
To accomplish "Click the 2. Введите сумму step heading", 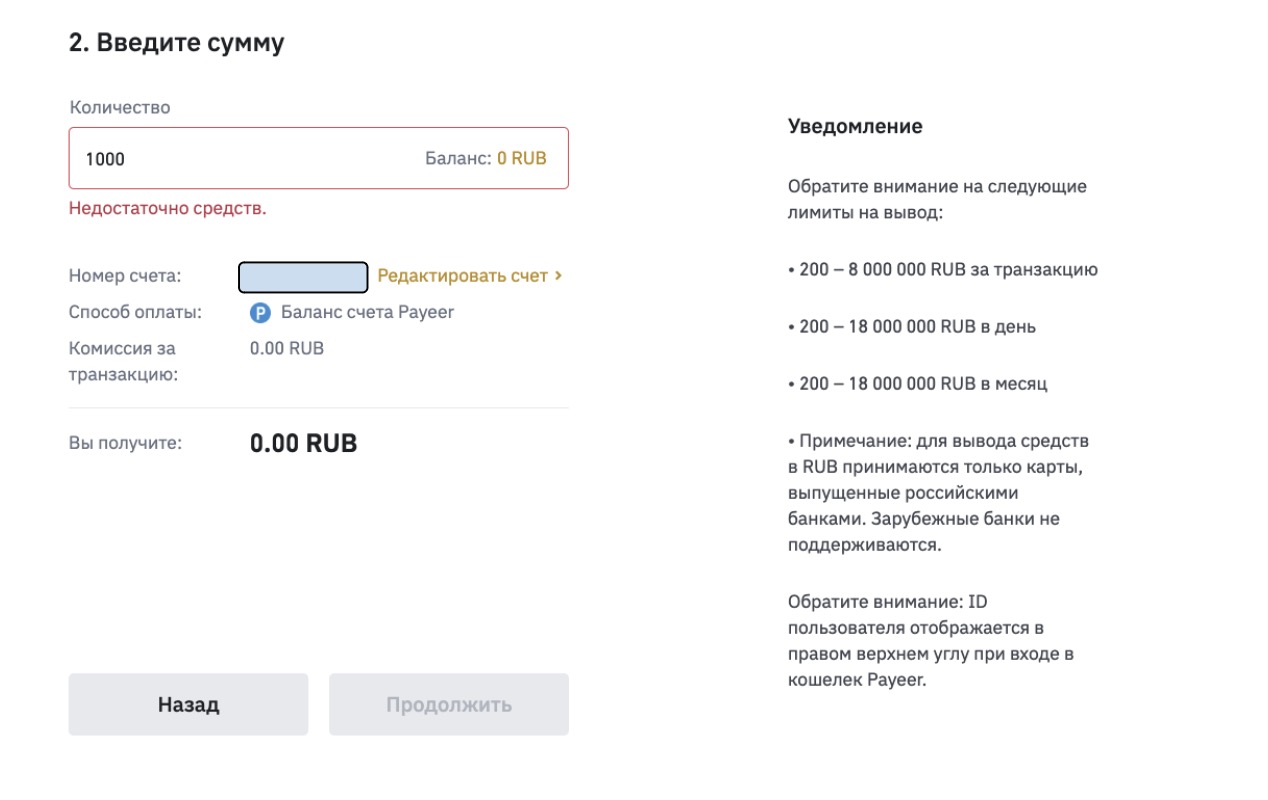I will pos(176,43).
